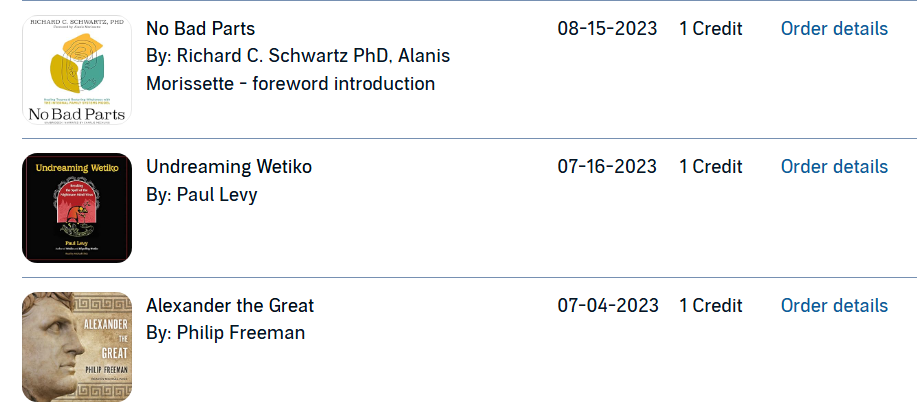Select the Alexander the Great cover thumbnail
The width and height of the screenshot is (917, 411).
coord(77,347)
